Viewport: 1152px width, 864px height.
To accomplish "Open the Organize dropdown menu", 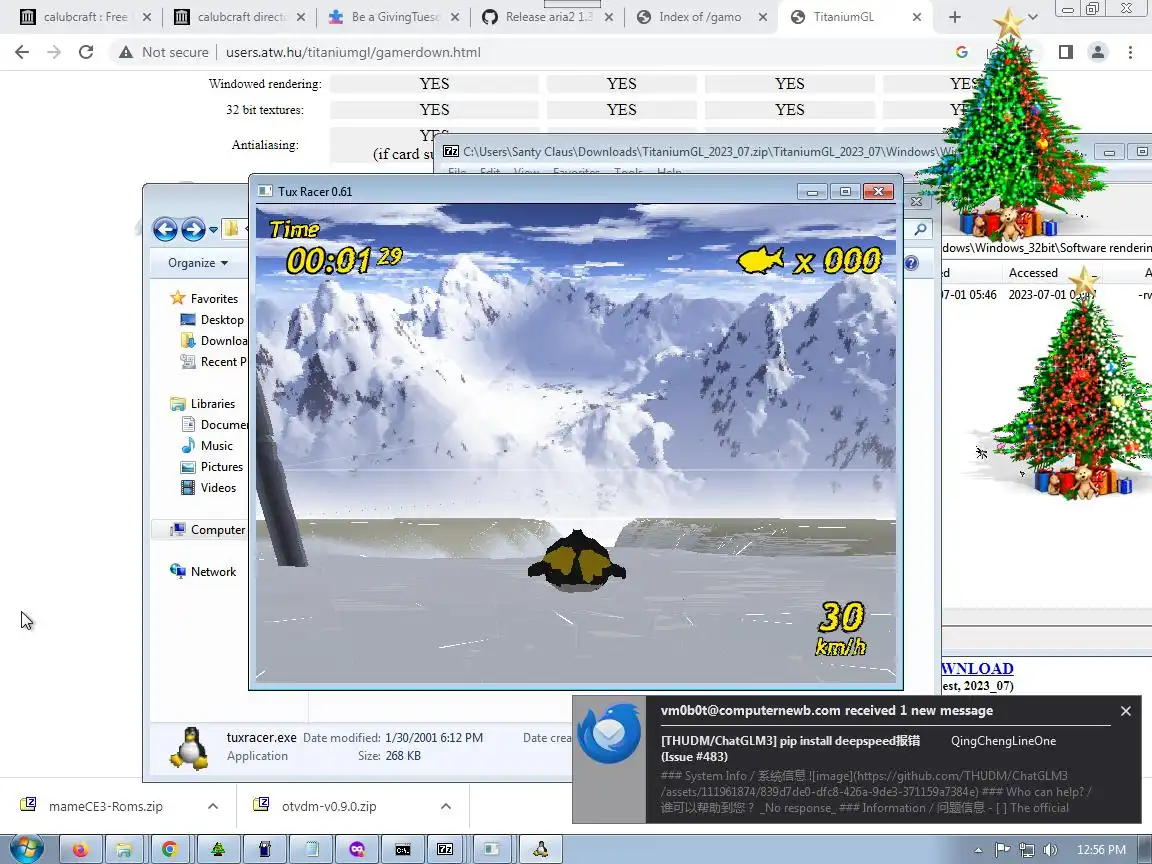I will (x=198, y=263).
